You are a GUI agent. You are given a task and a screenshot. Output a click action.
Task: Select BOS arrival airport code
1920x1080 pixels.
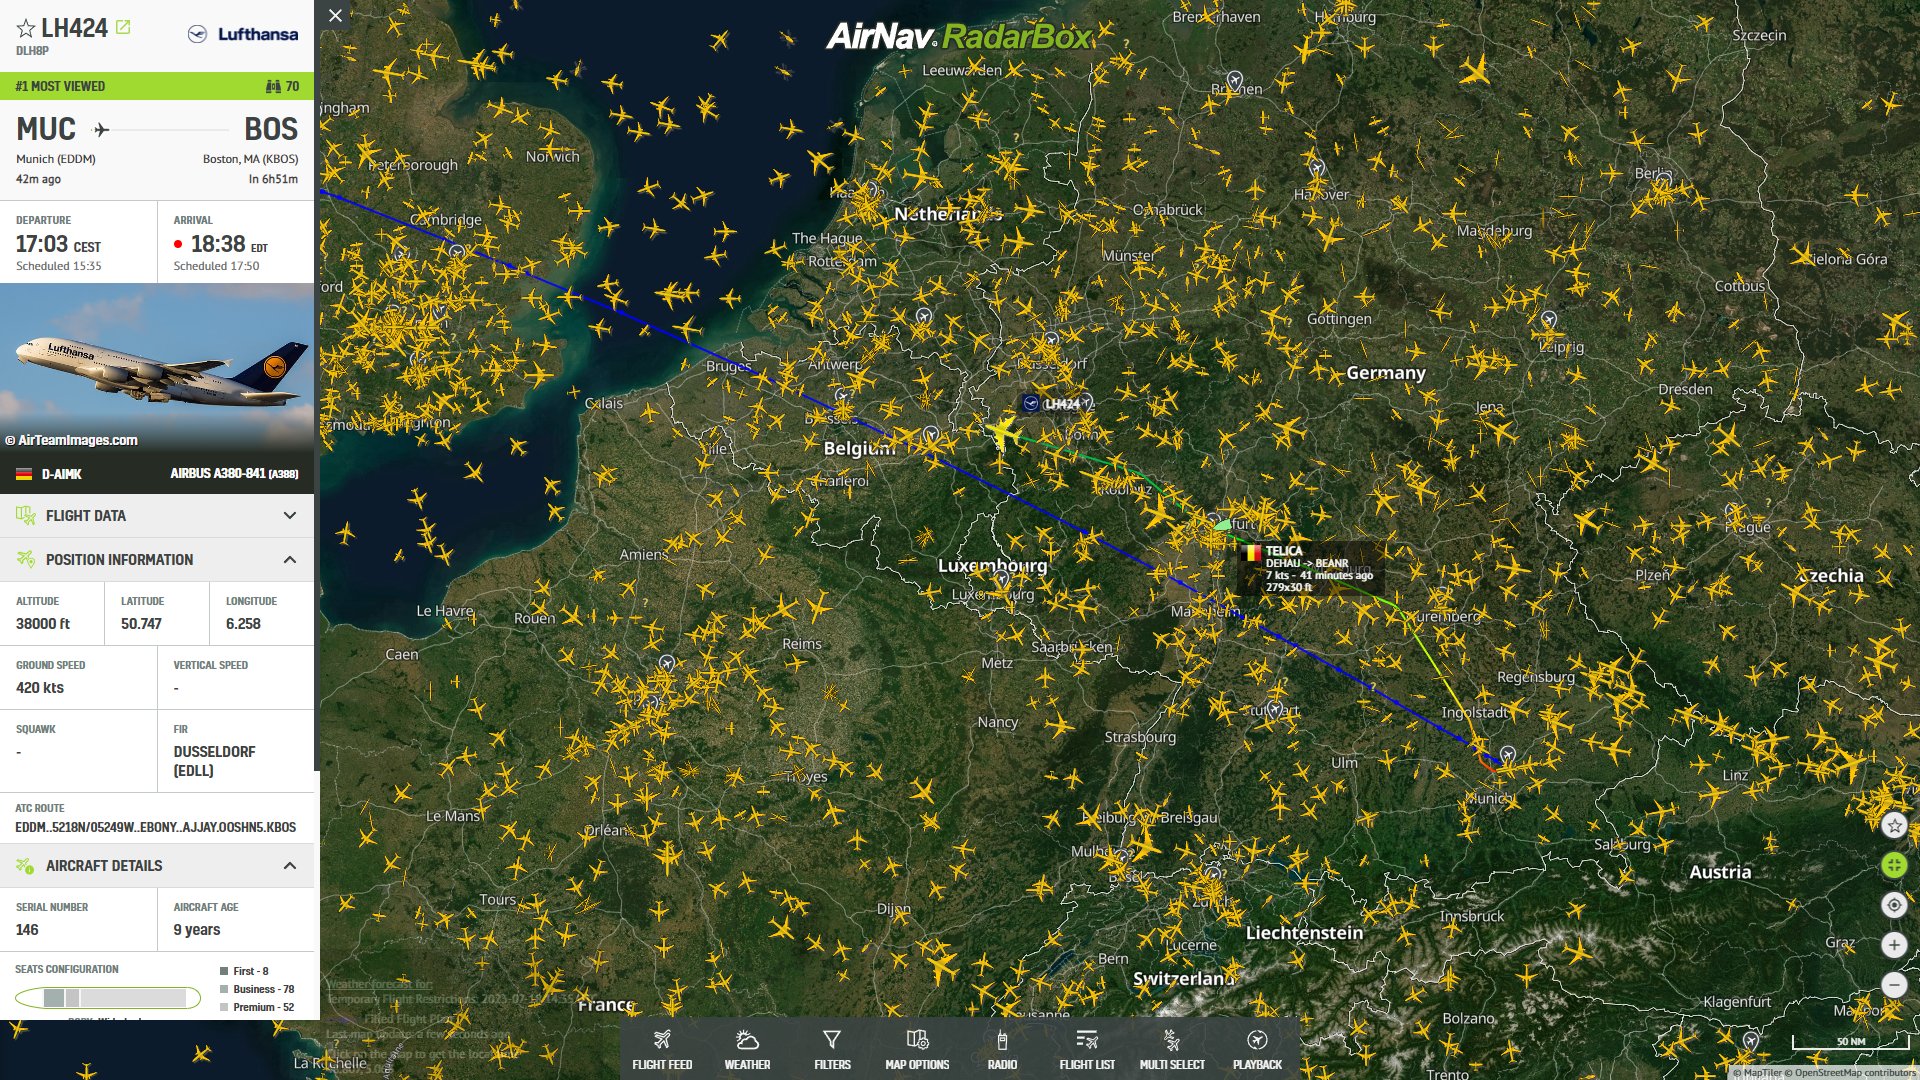pyautogui.click(x=271, y=129)
